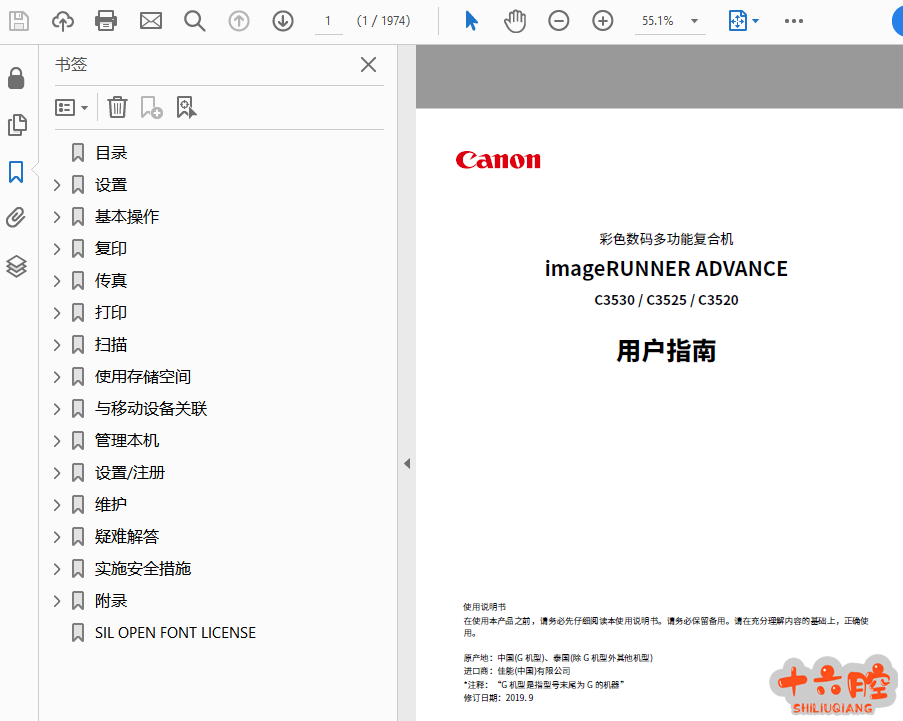The image size is (903, 721).
Task: Jump to SIL OPEN FONT LICENSE bookmark
Action: [x=175, y=633]
